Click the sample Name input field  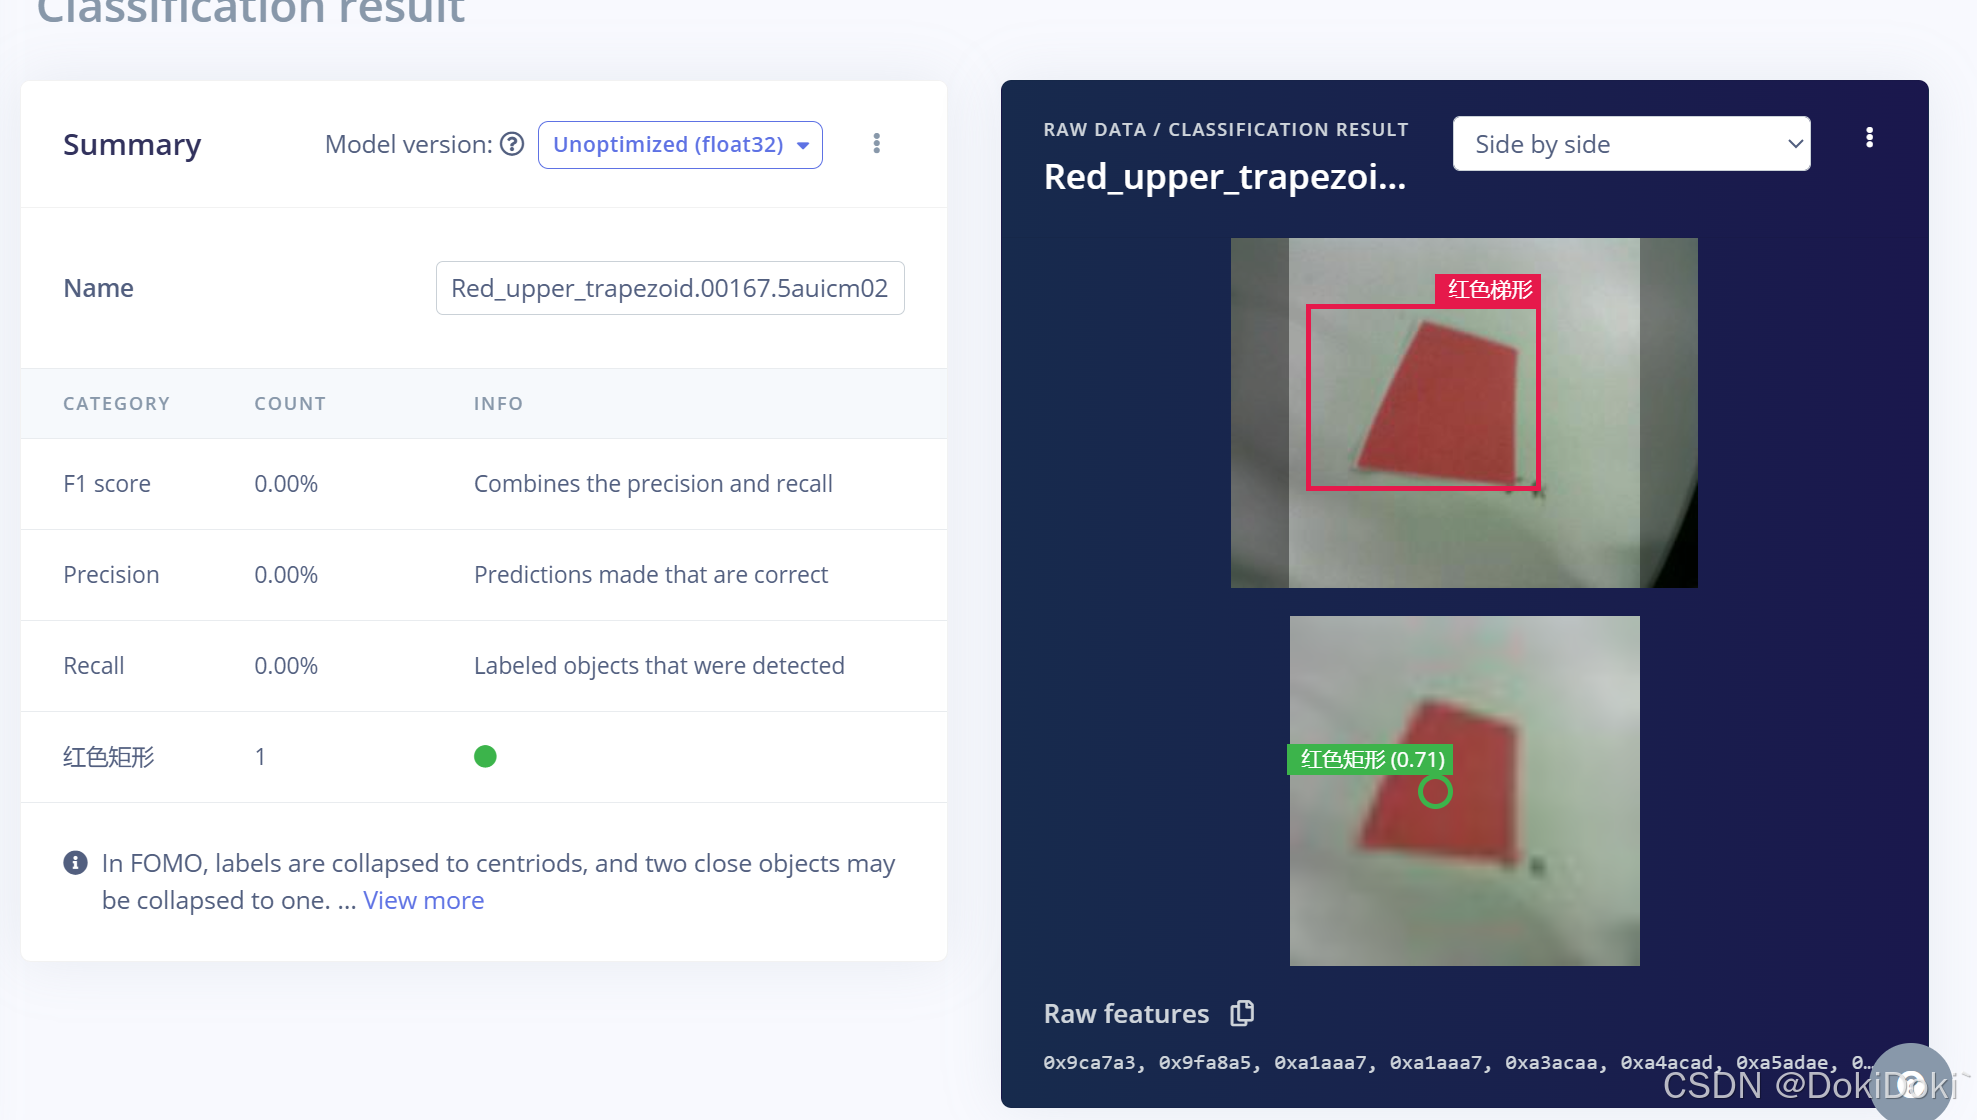tap(669, 288)
